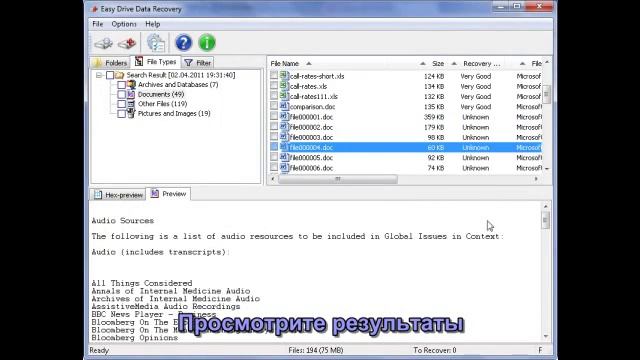Switch to the File Types tab
Screen dimensions: 640x360
156,62
